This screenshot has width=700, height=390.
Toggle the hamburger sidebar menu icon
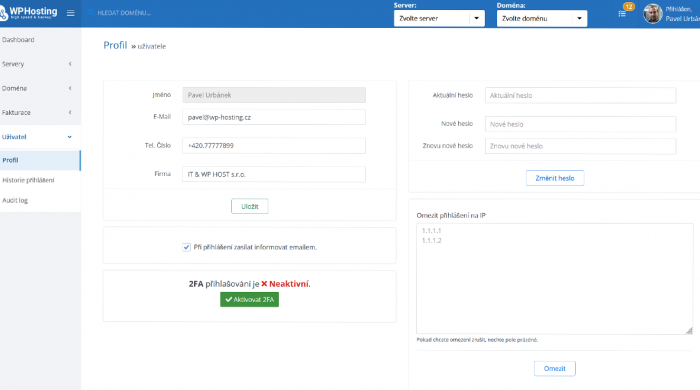click(x=71, y=13)
